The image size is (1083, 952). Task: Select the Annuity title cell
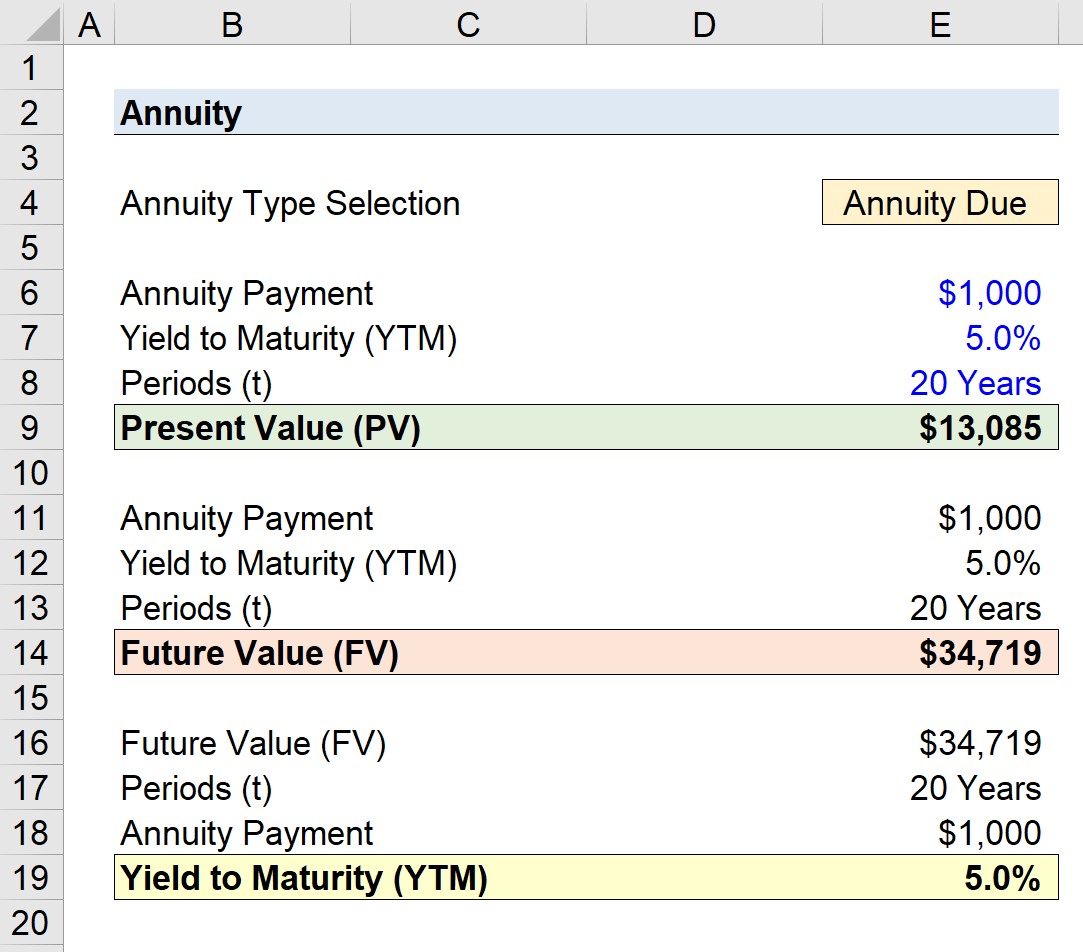(181, 113)
